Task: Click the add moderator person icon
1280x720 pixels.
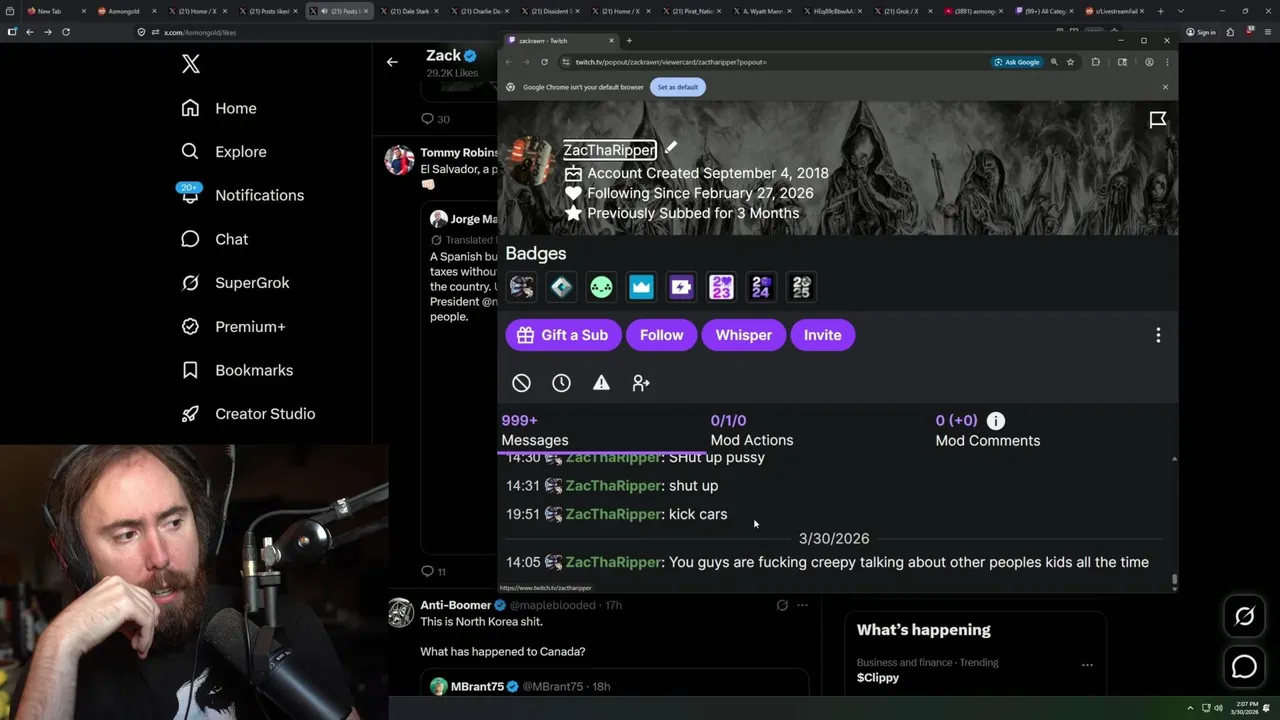Action: click(641, 383)
